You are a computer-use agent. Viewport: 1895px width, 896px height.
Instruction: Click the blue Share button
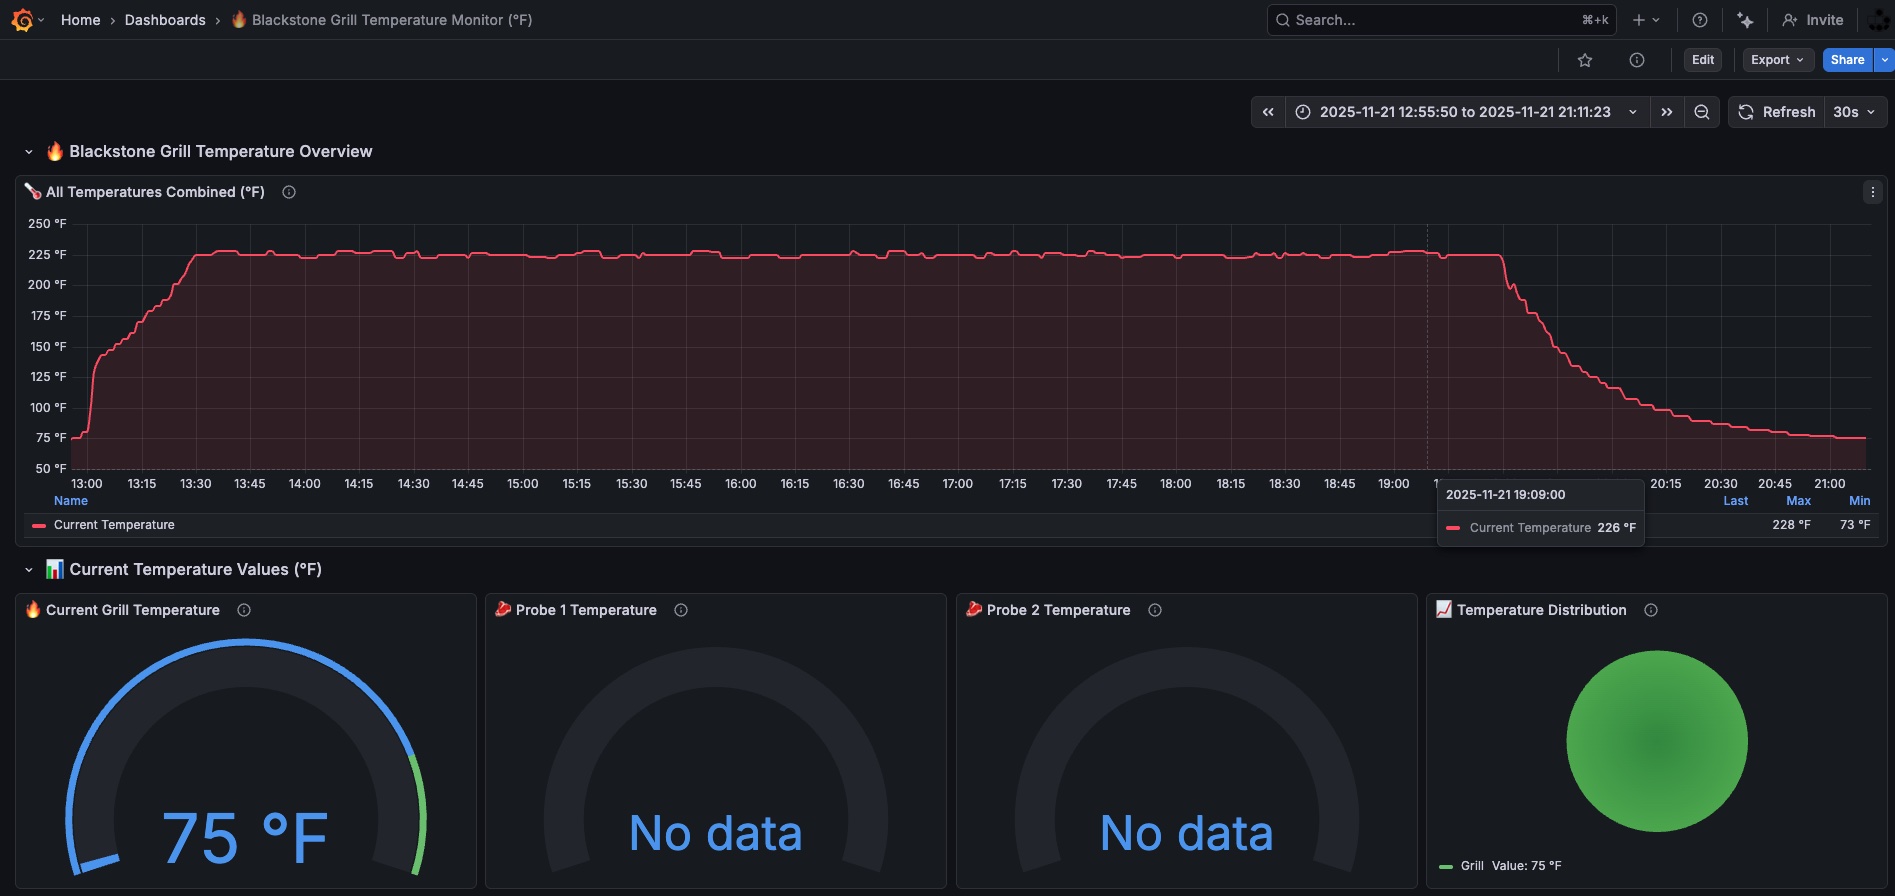pyautogui.click(x=1847, y=60)
